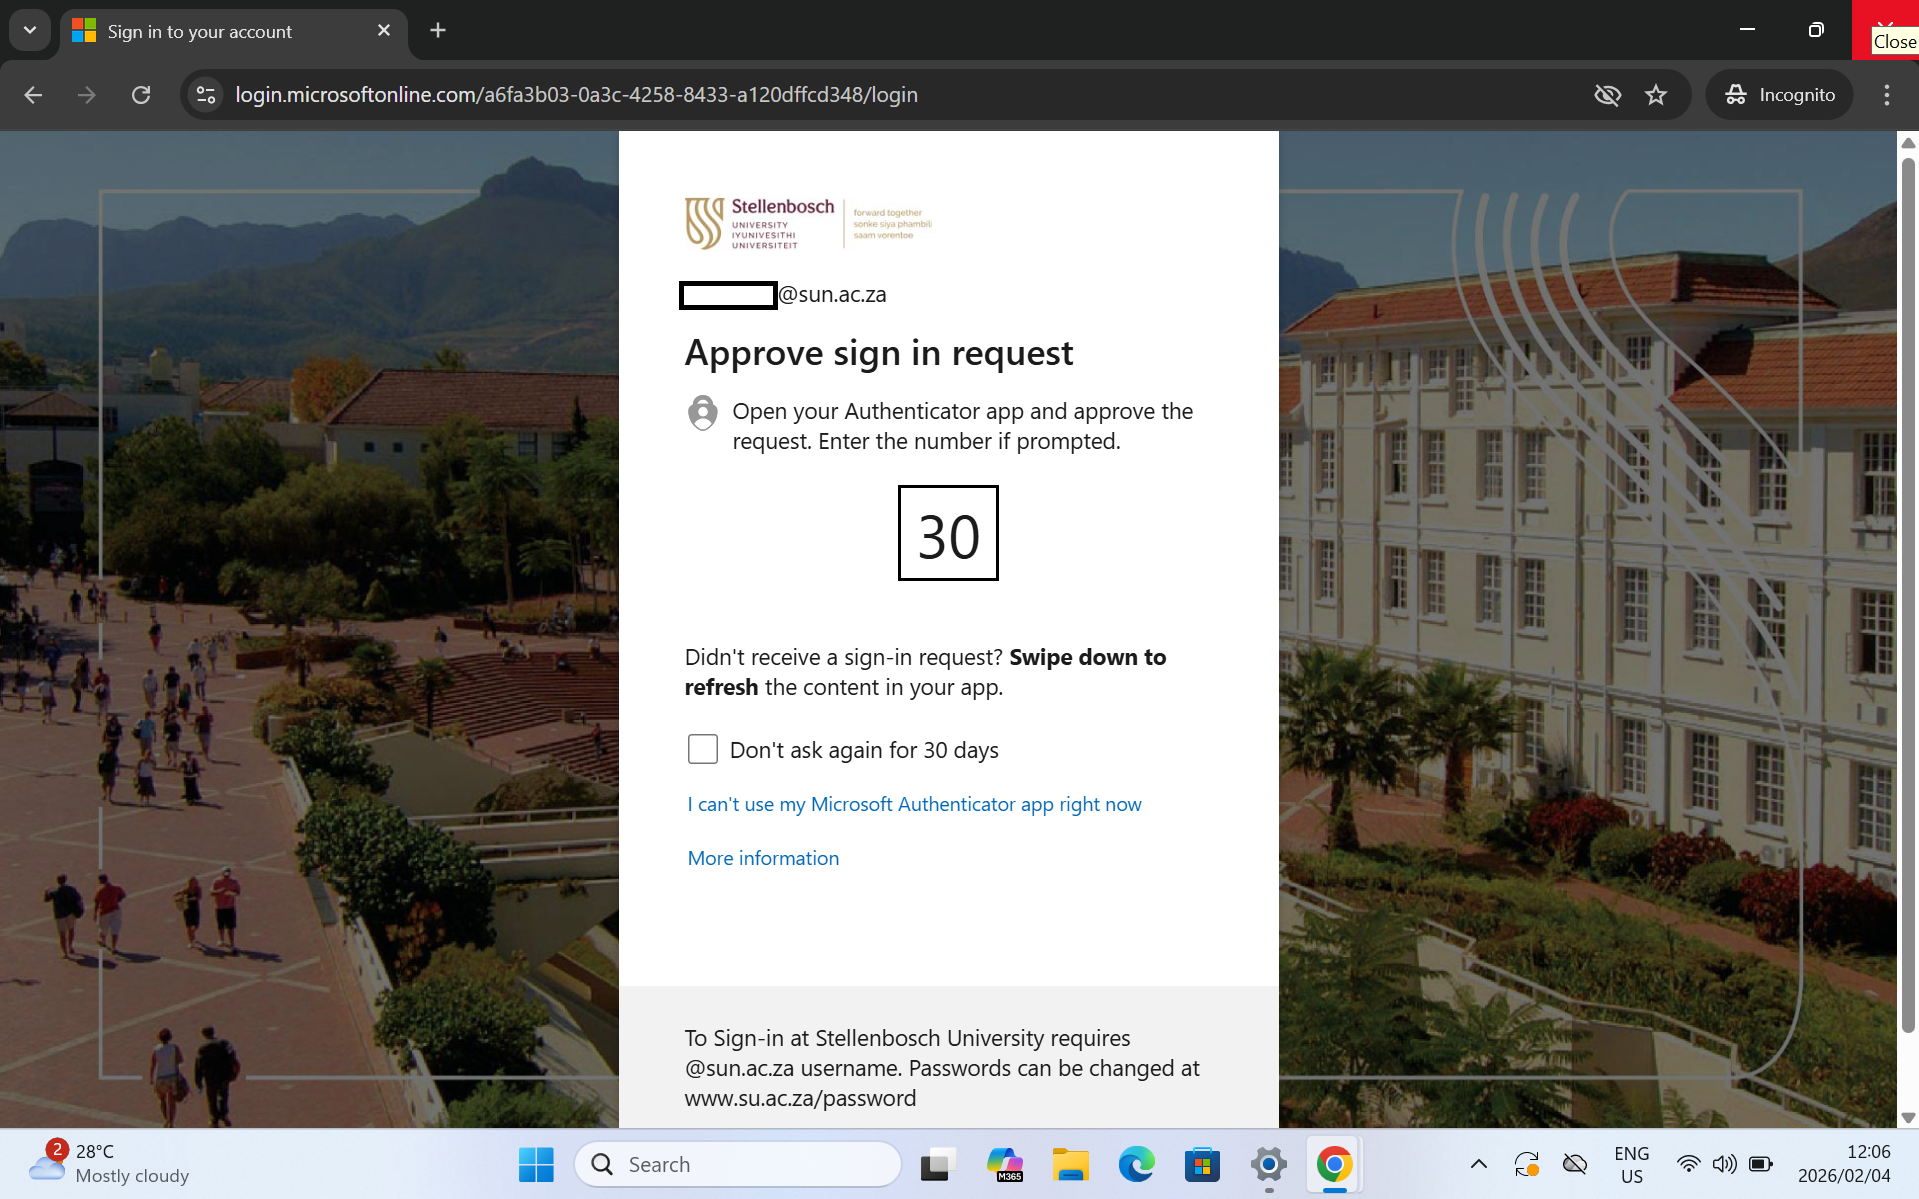Launch Microsoft Store from the taskbar
Image resolution: width=1919 pixels, height=1199 pixels.
click(x=1202, y=1165)
